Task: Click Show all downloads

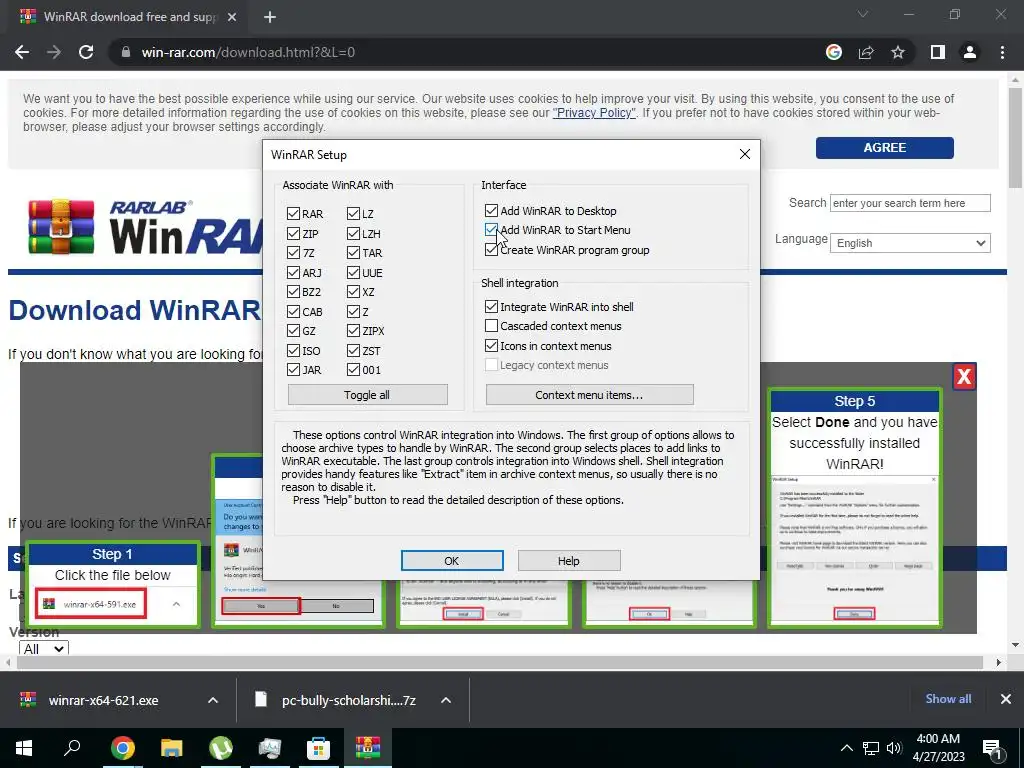Action: click(x=948, y=699)
